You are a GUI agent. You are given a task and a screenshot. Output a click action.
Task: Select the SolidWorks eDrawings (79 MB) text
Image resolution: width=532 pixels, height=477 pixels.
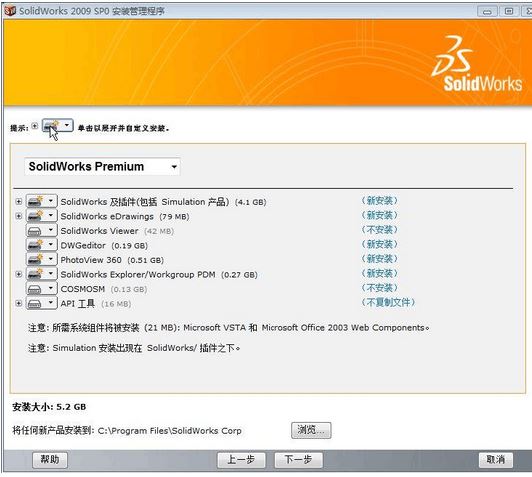[125, 216]
